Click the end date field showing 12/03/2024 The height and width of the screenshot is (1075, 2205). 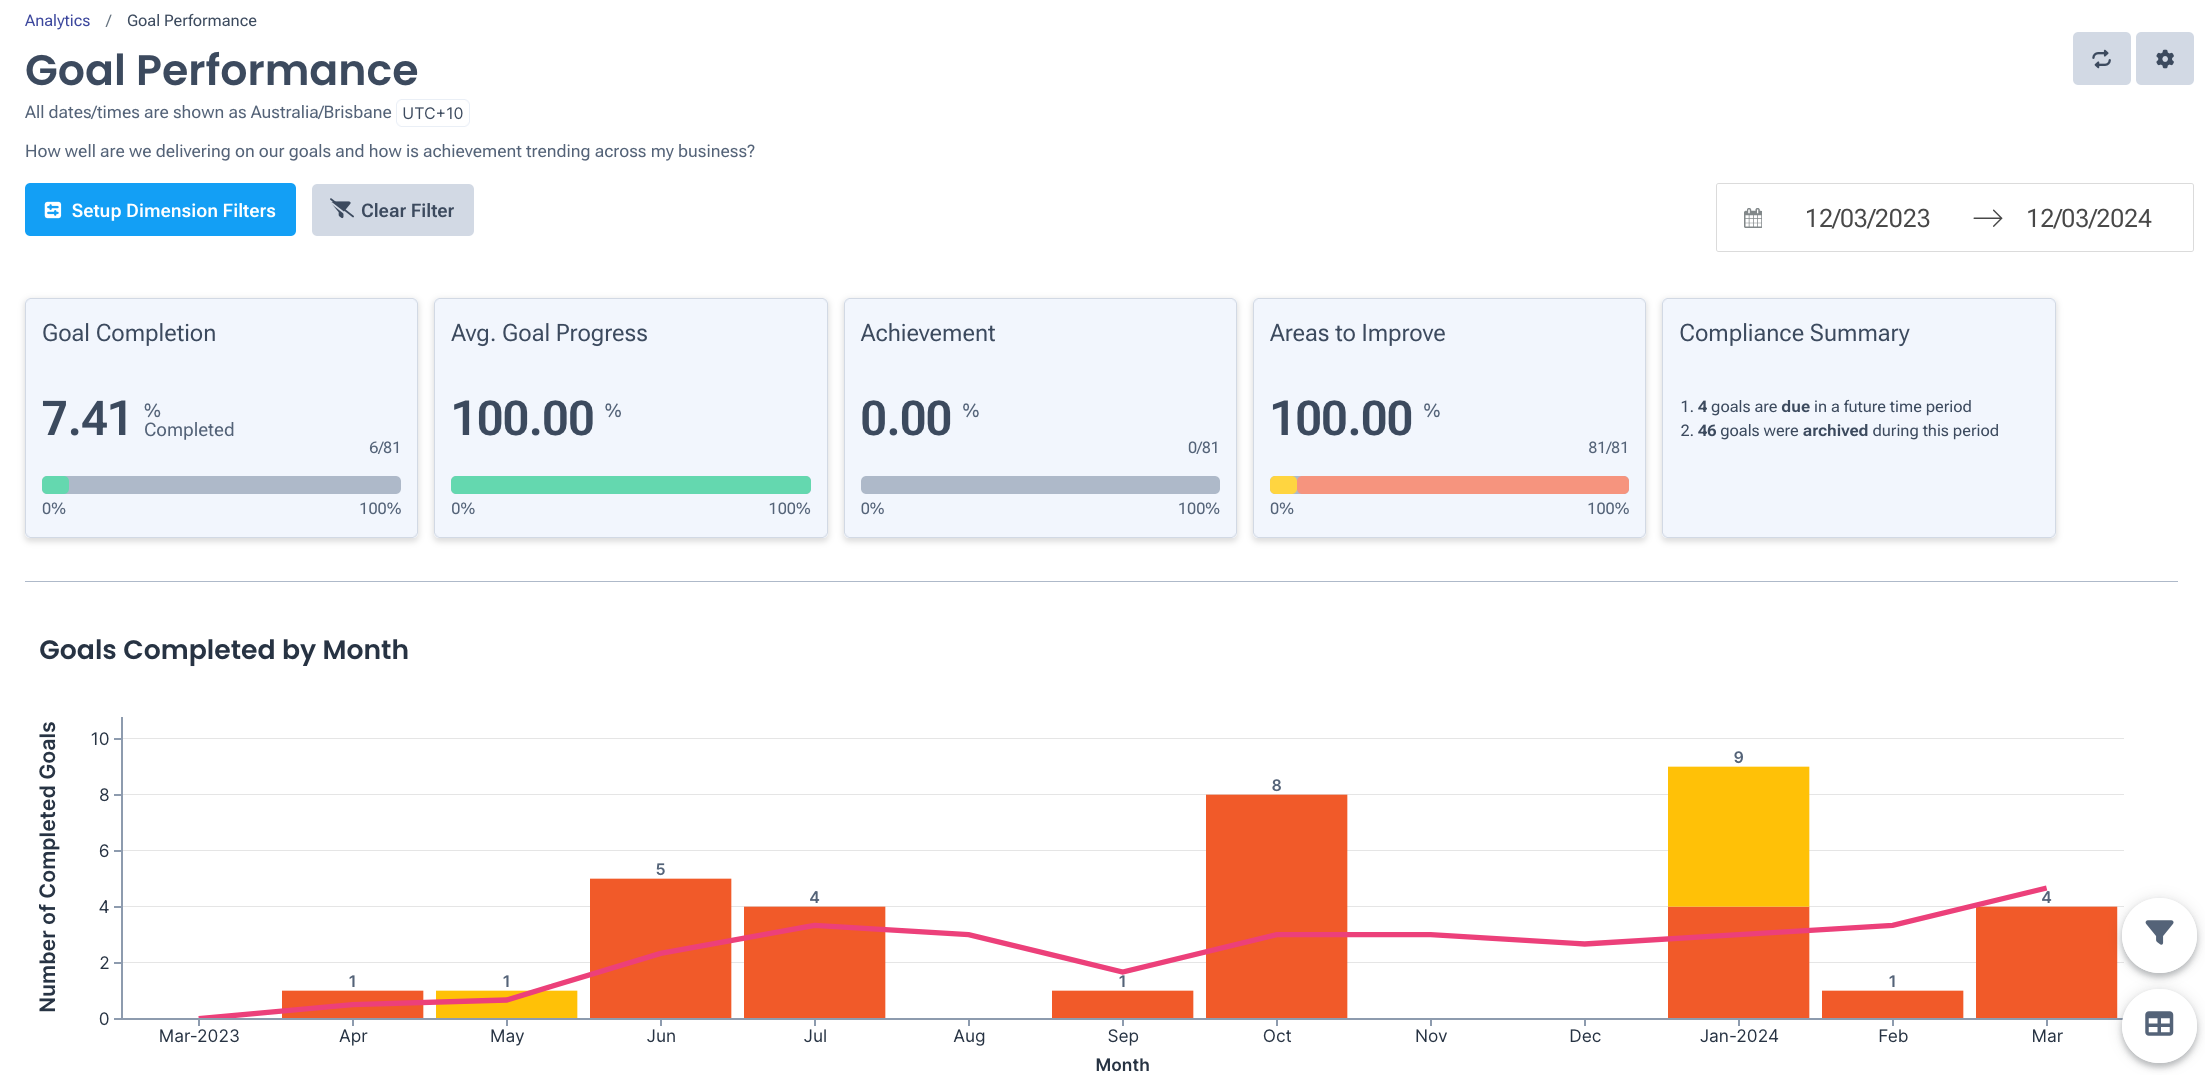[2087, 218]
